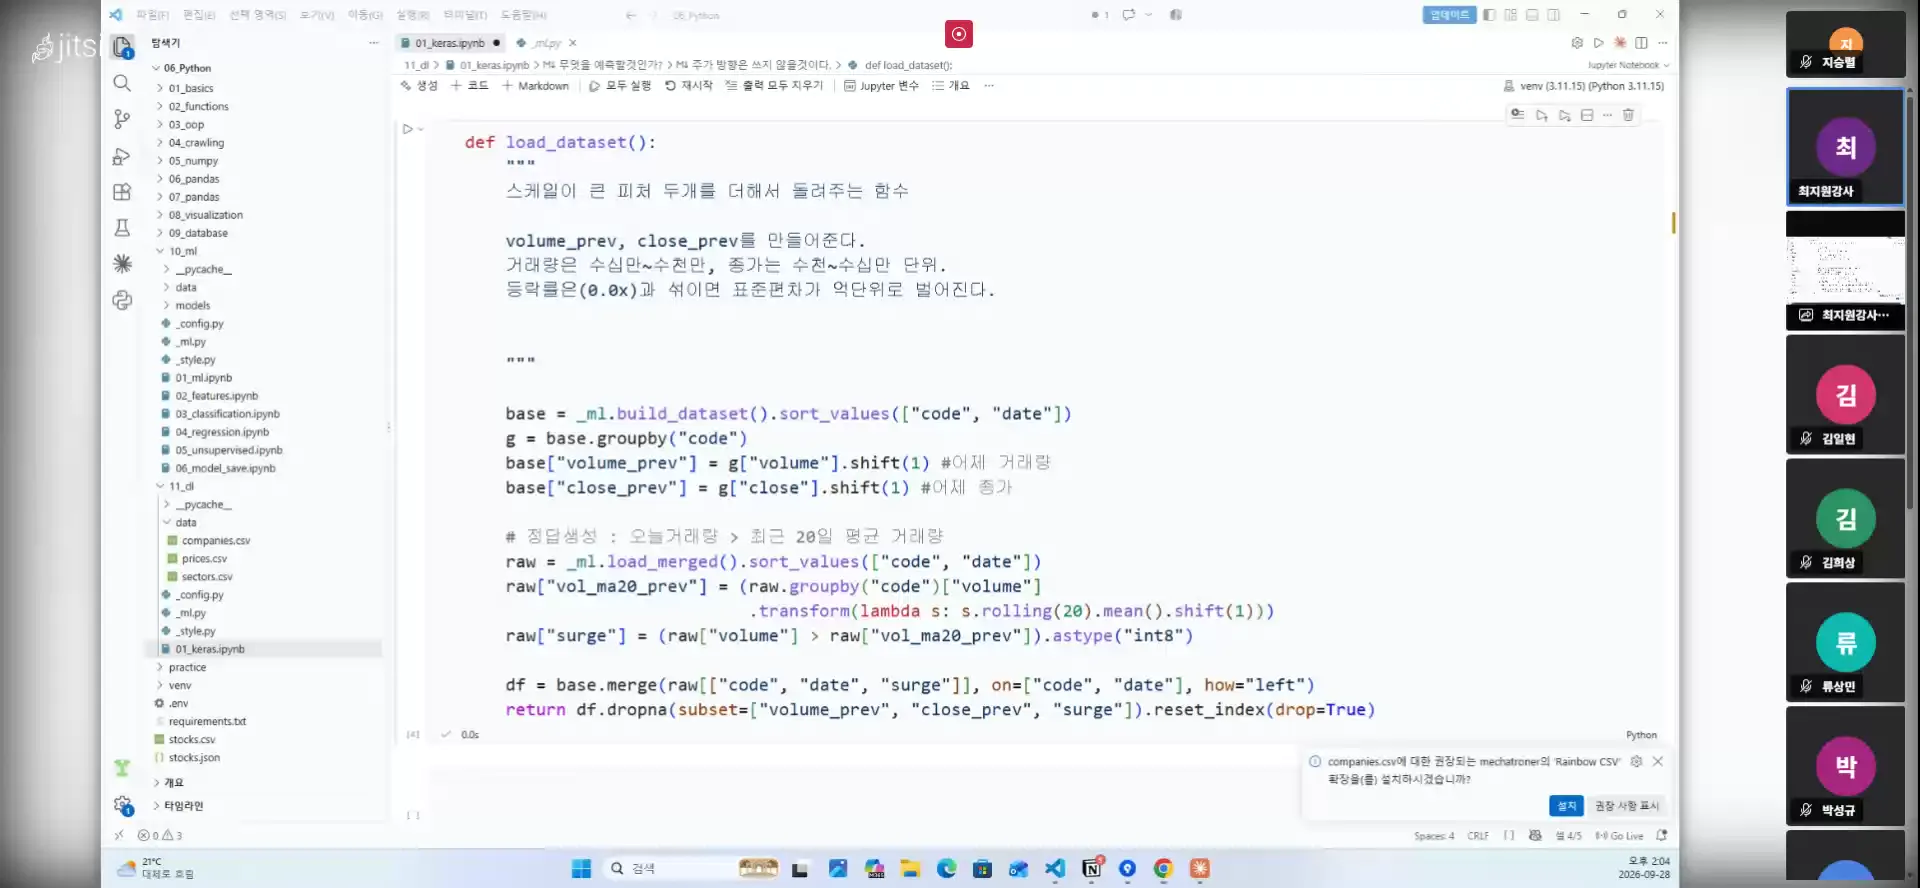Image resolution: width=1920 pixels, height=888 pixels.
Task: Open Visual Studio Code from taskbar
Action: [1055, 868]
